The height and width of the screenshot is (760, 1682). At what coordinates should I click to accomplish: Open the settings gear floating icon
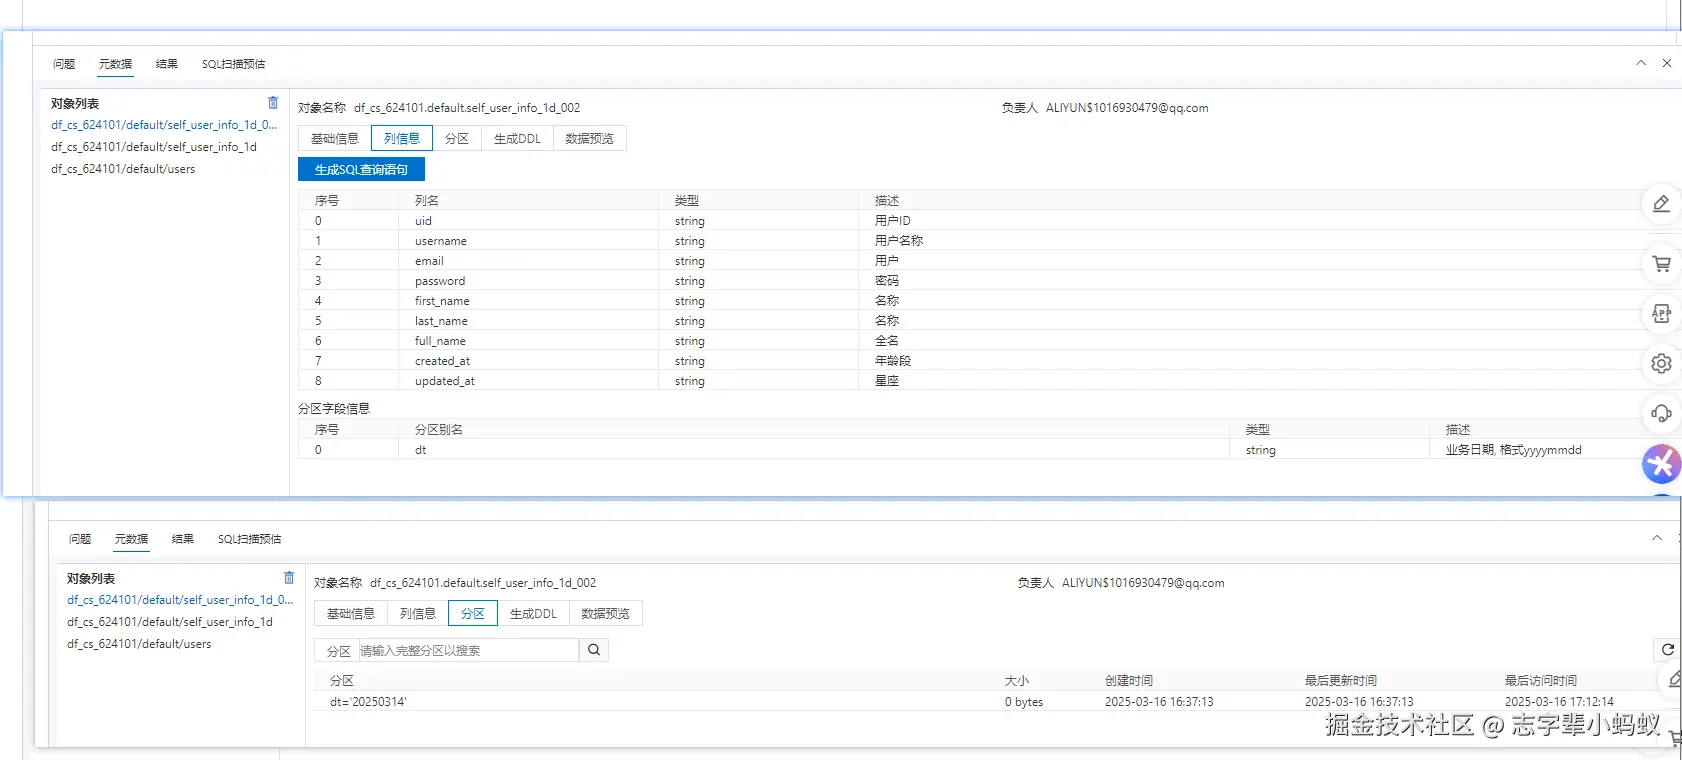(x=1661, y=364)
